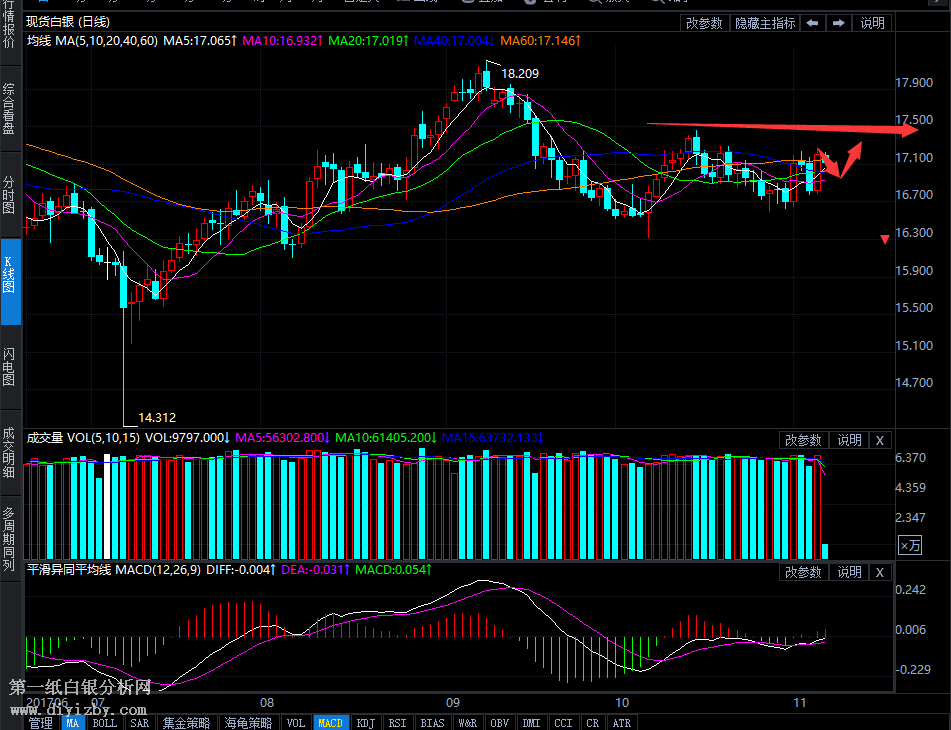Viewport: 951px width, 730px height.
Task: Click the left arrow in chart header
Action: tap(812, 23)
